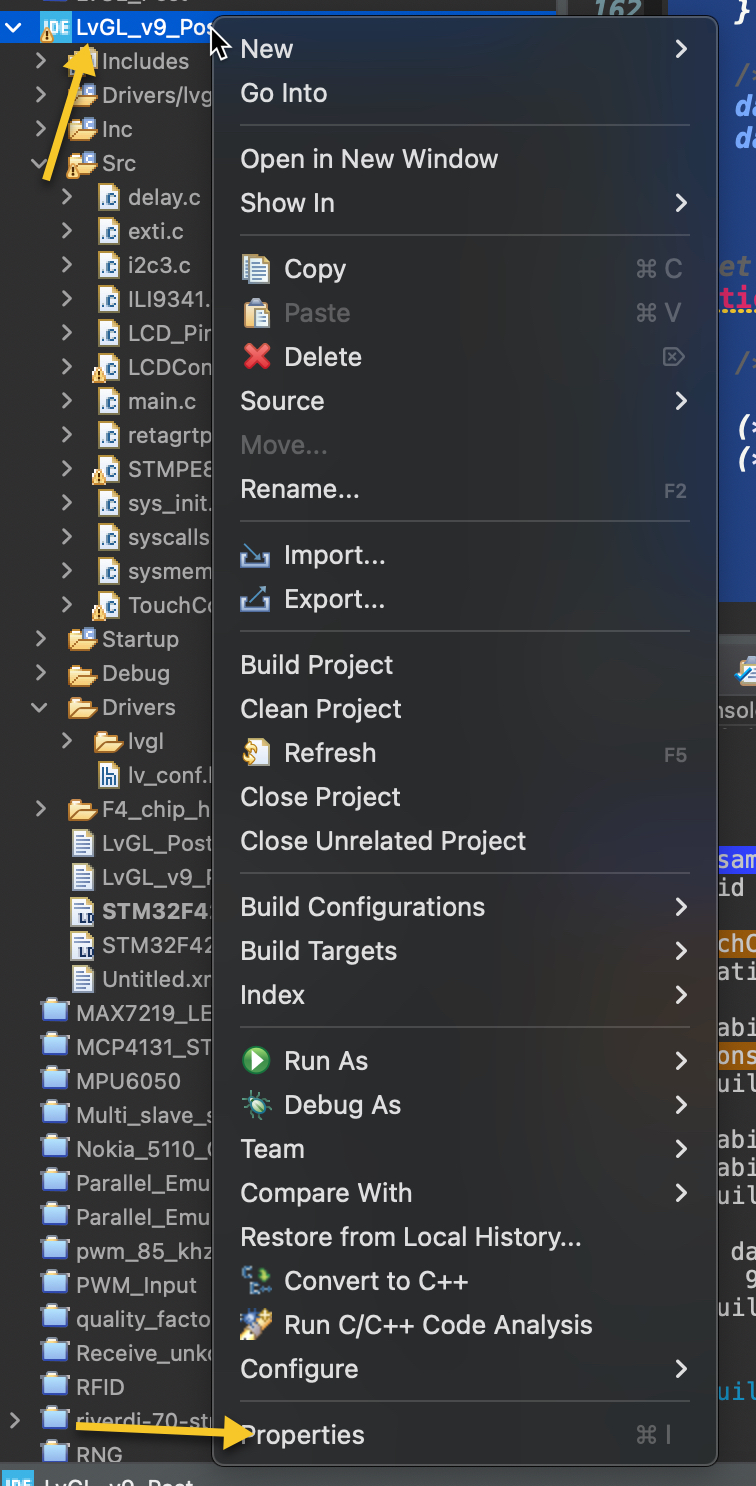Open Properties from the context menu
The height and width of the screenshot is (1486, 756).
pyautogui.click(x=304, y=1435)
